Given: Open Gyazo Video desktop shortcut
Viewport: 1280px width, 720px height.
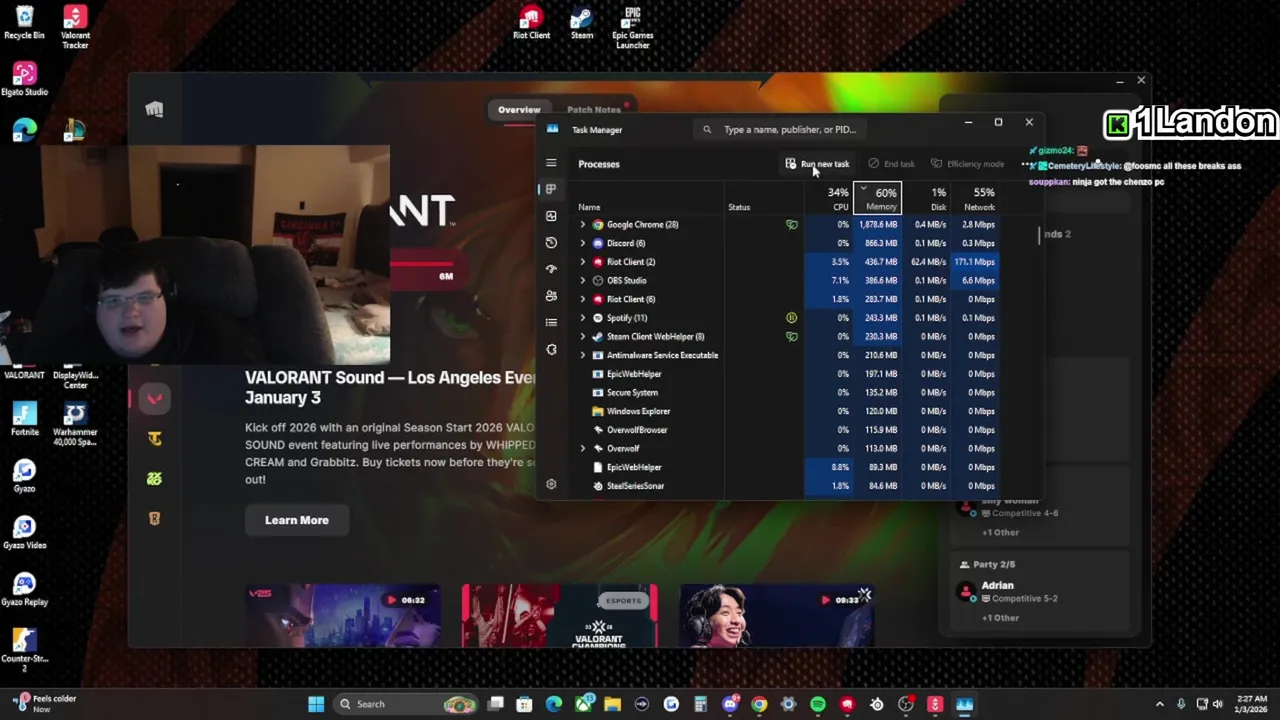Looking at the screenshot, I should pos(24,532).
